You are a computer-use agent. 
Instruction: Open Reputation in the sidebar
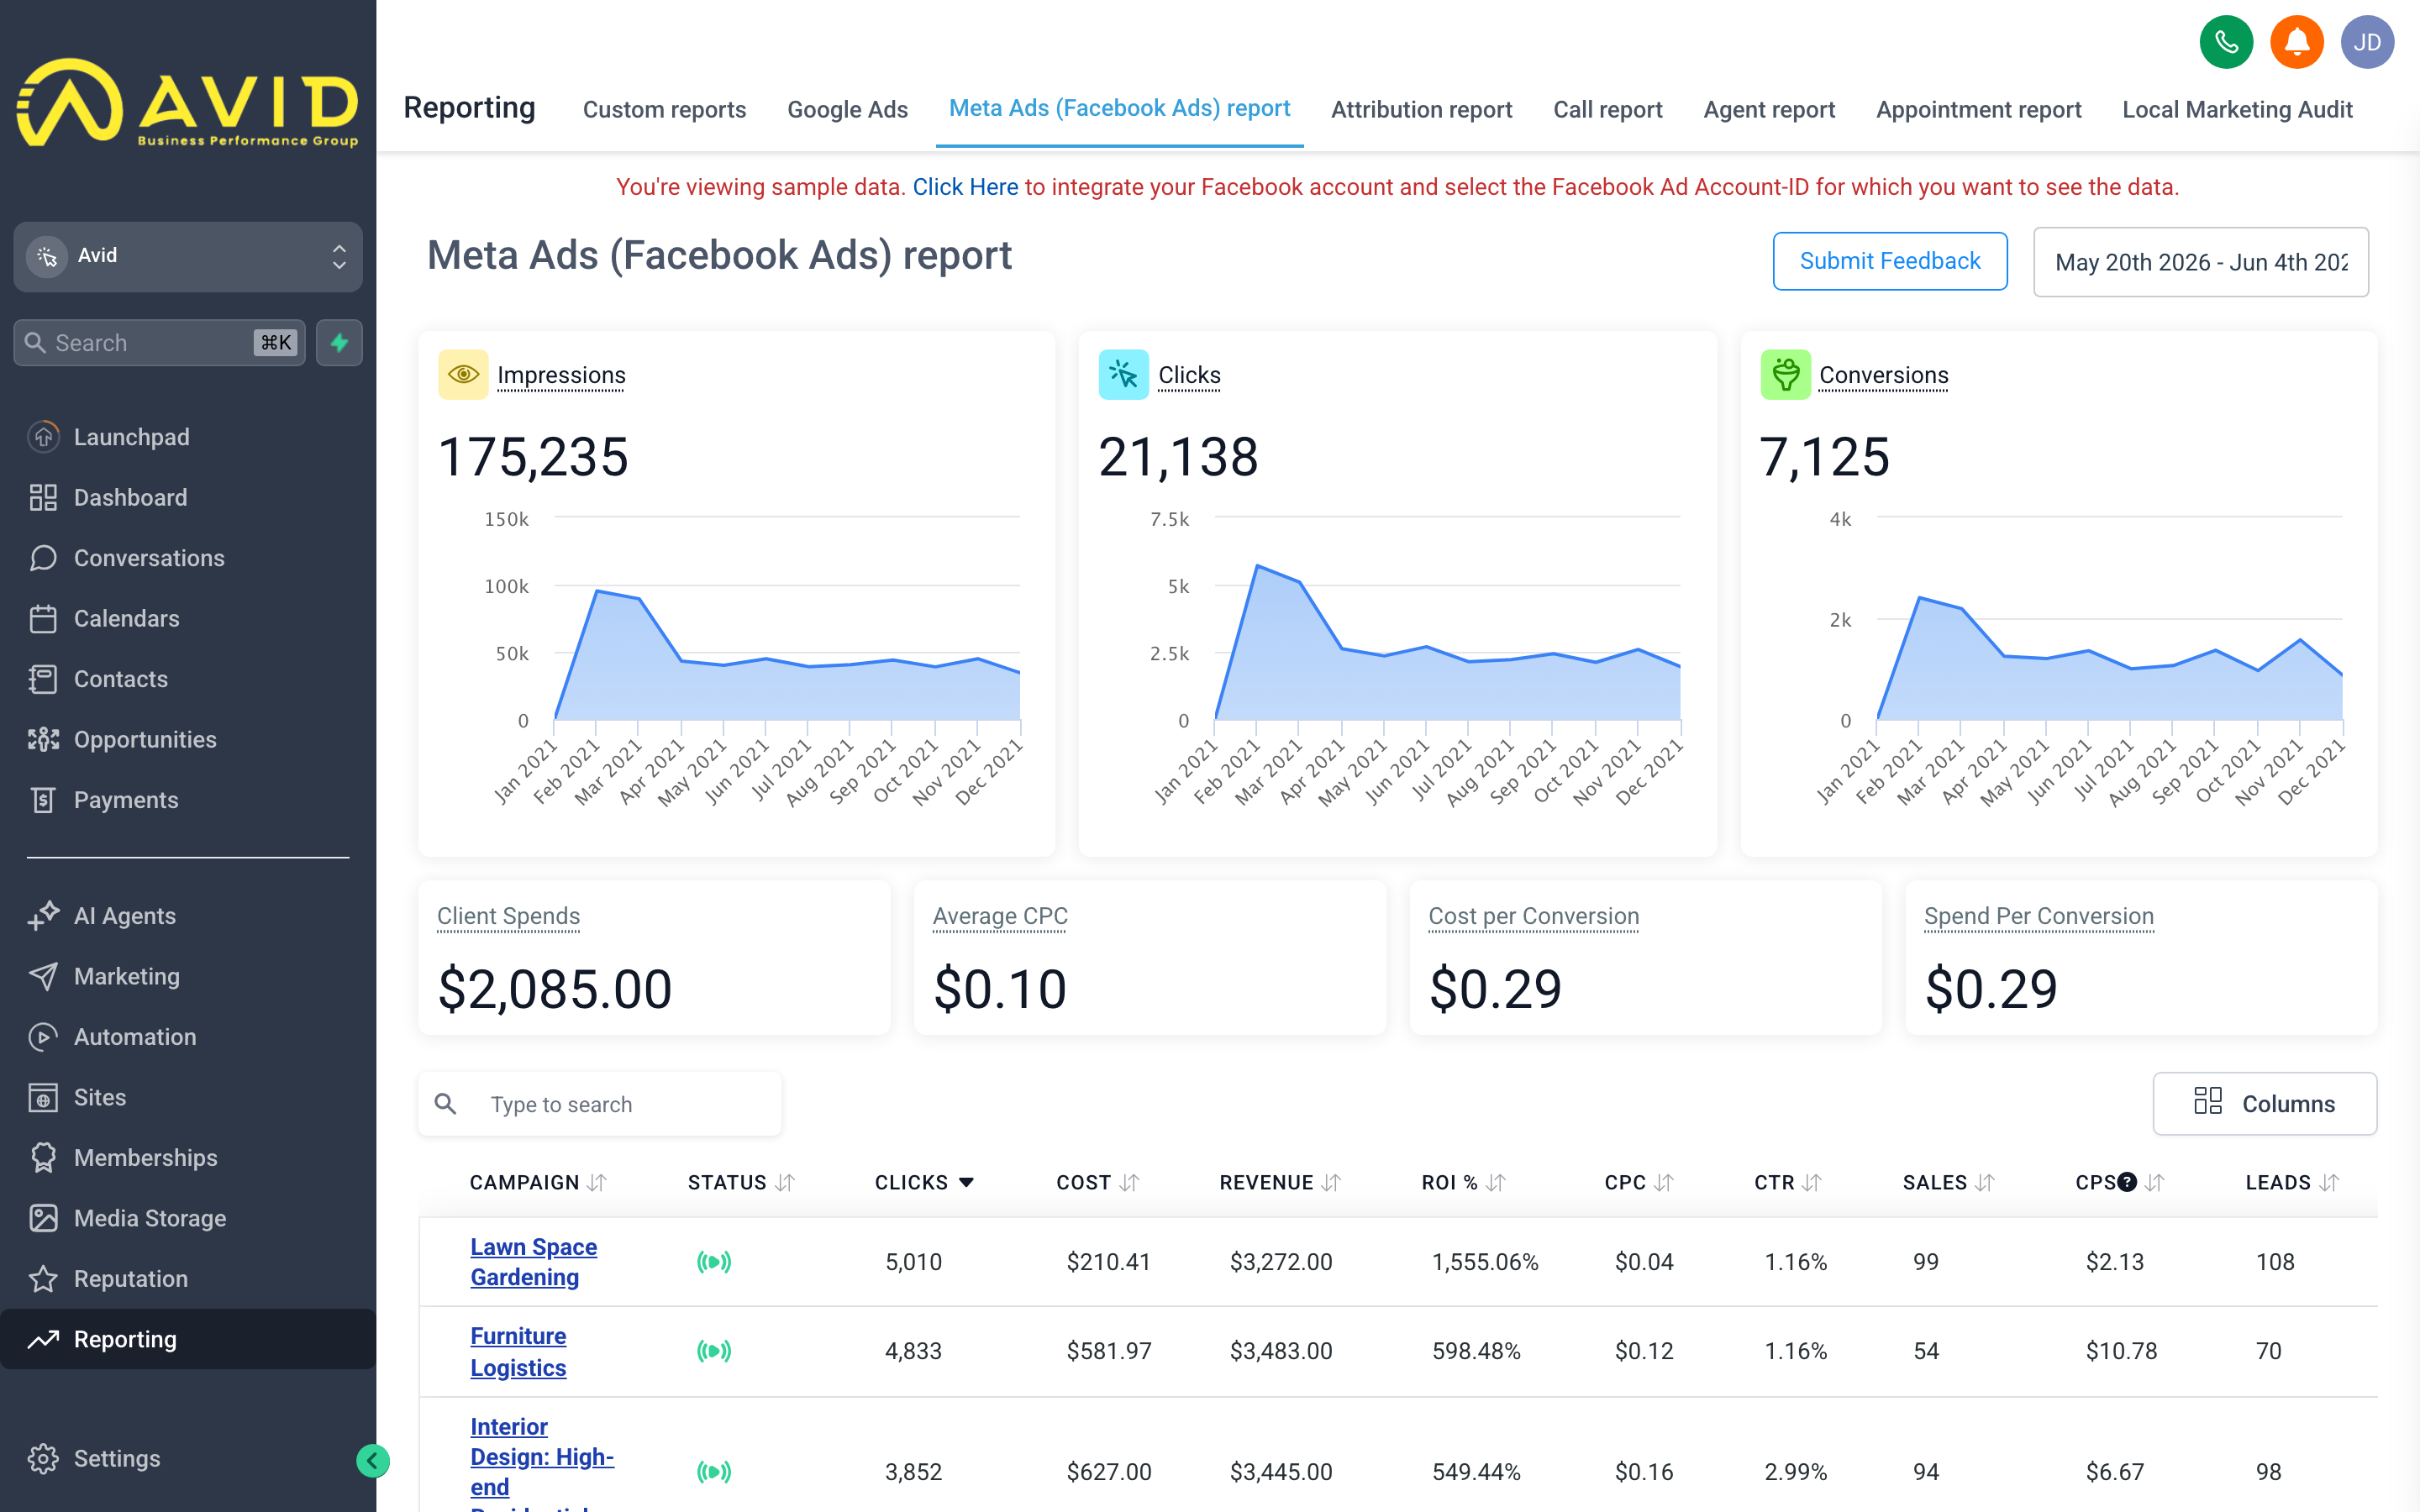tap(188, 1278)
